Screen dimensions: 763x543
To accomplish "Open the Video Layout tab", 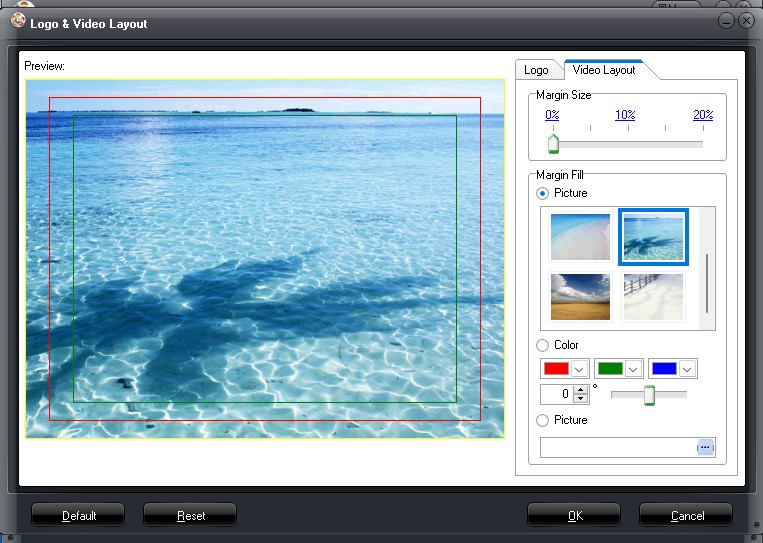I will (604, 70).
